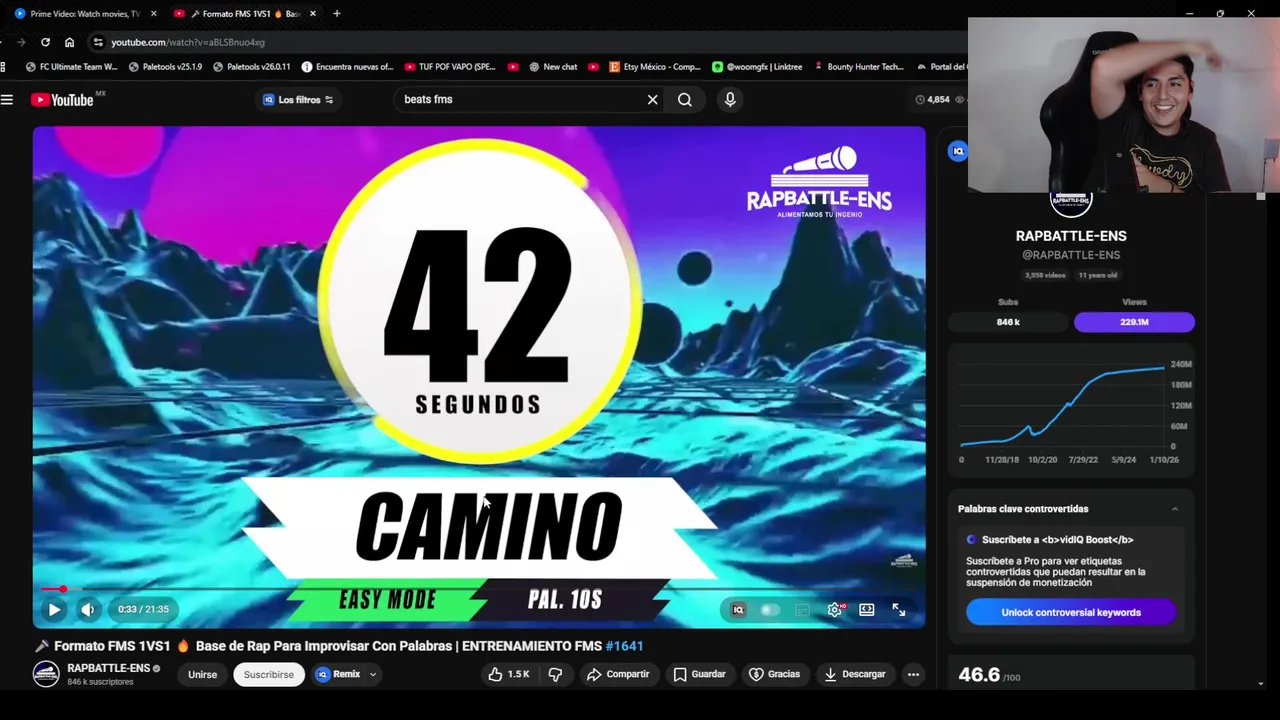Click RAPBATTLE-ENS title in vidIQ panel
This screenshot has width=1280, height=720.
coord(1071,236)
